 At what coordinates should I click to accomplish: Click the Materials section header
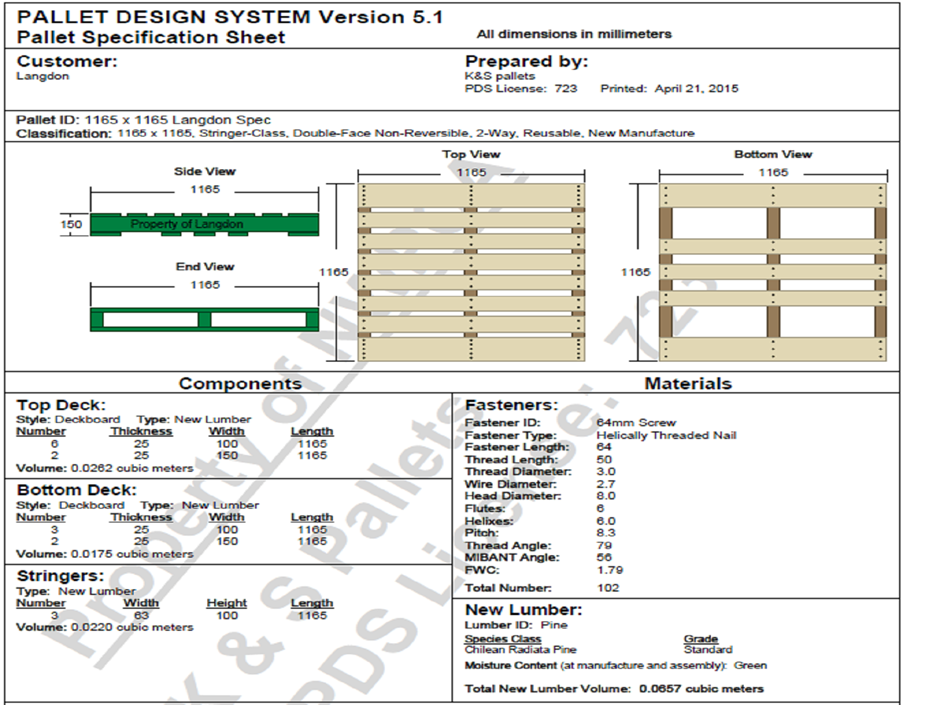687,384
